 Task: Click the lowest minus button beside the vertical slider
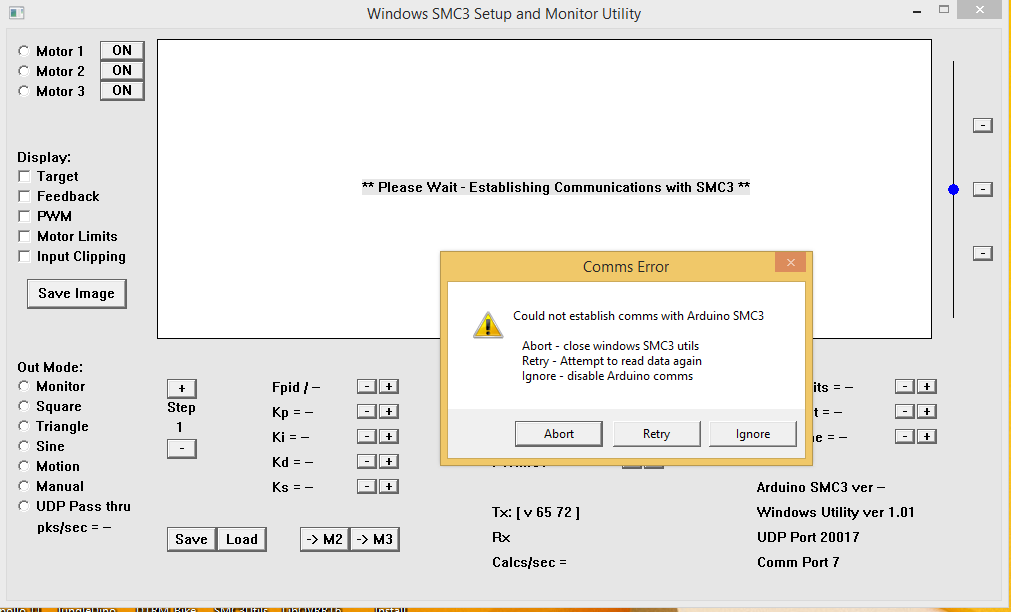coord(983,253)
